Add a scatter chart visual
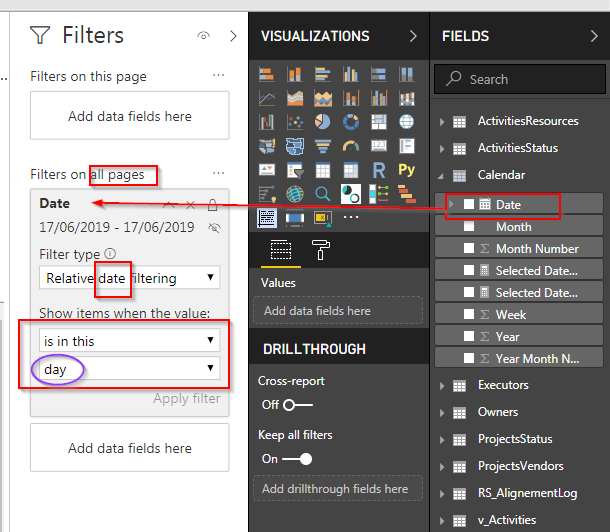Viewport: 610px width, 532px height. point(294,122)
